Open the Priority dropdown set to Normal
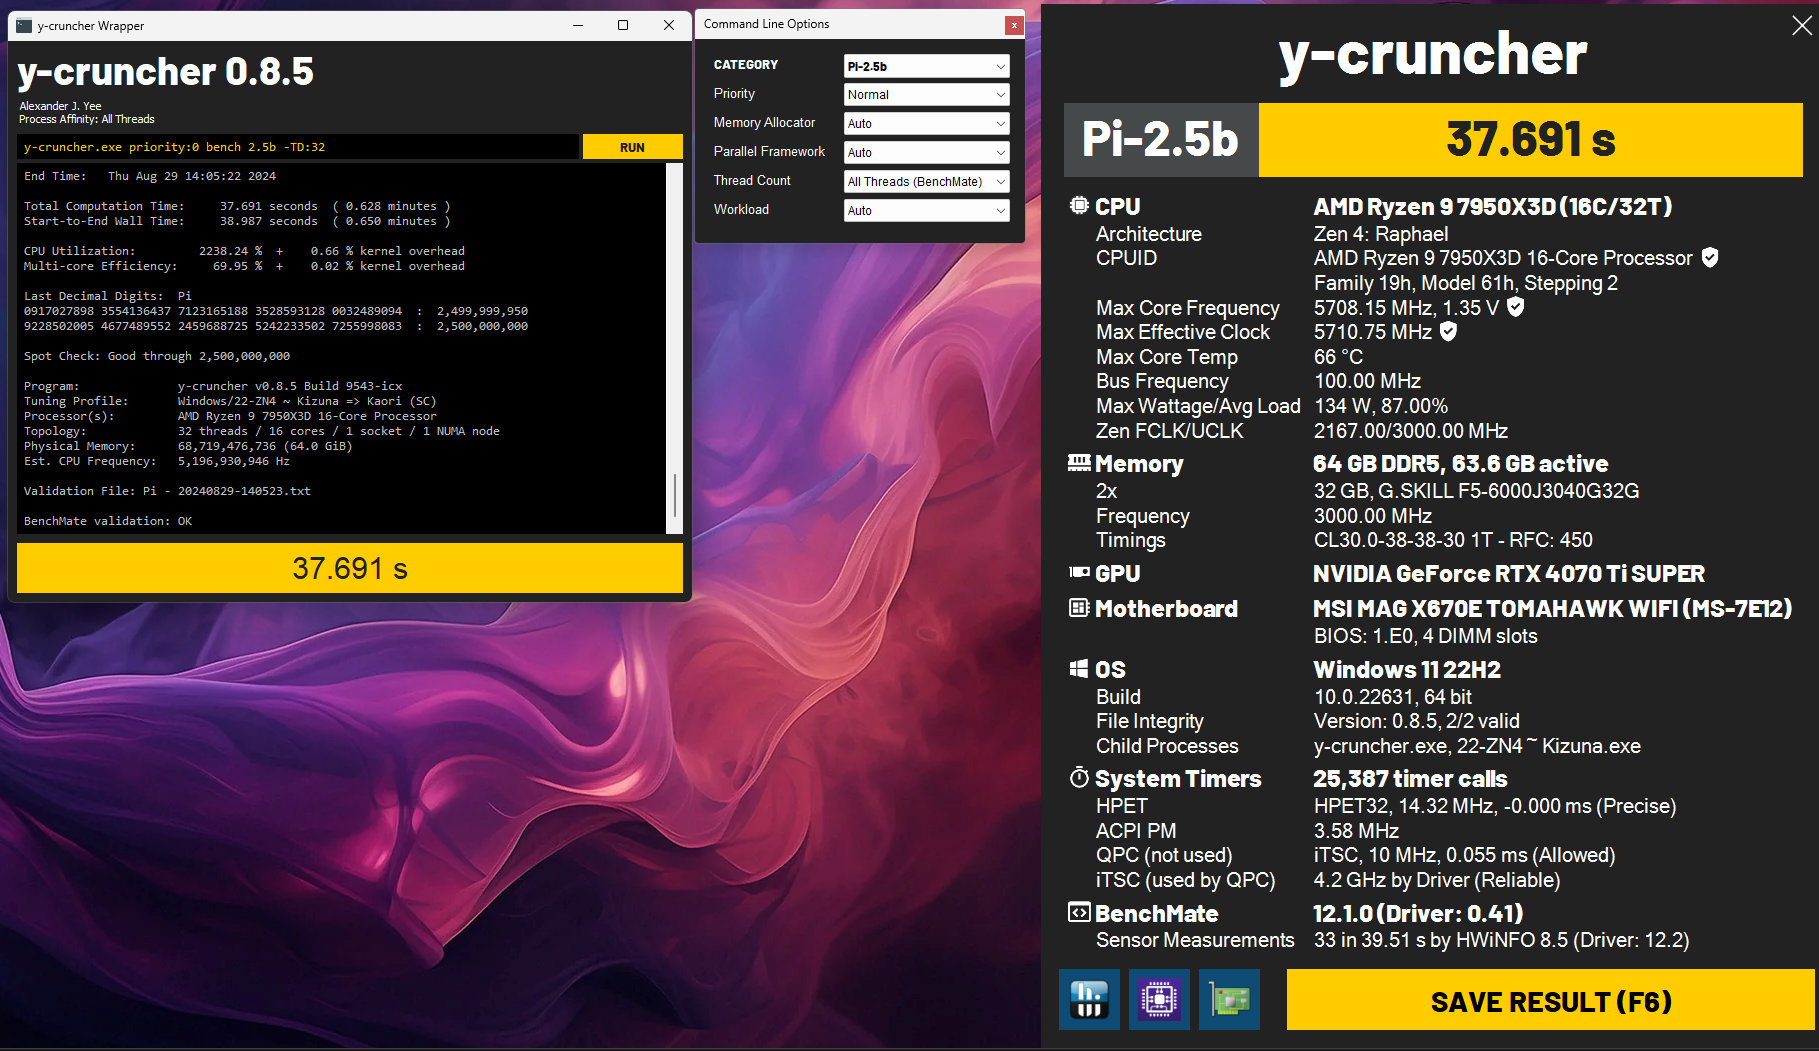The width and height of the screenshot is (1819, 1051). 927,95
